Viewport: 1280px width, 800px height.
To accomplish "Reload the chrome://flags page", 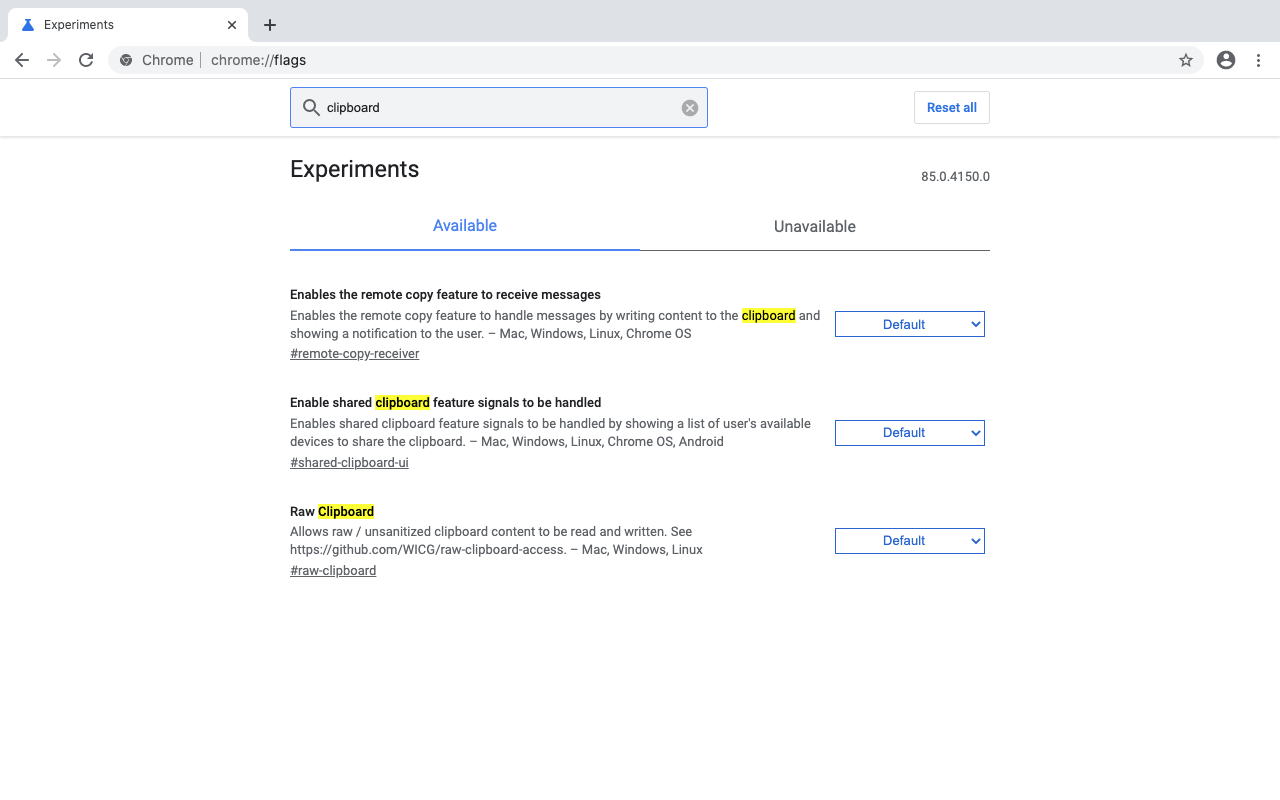I will [x=86, y=60].
